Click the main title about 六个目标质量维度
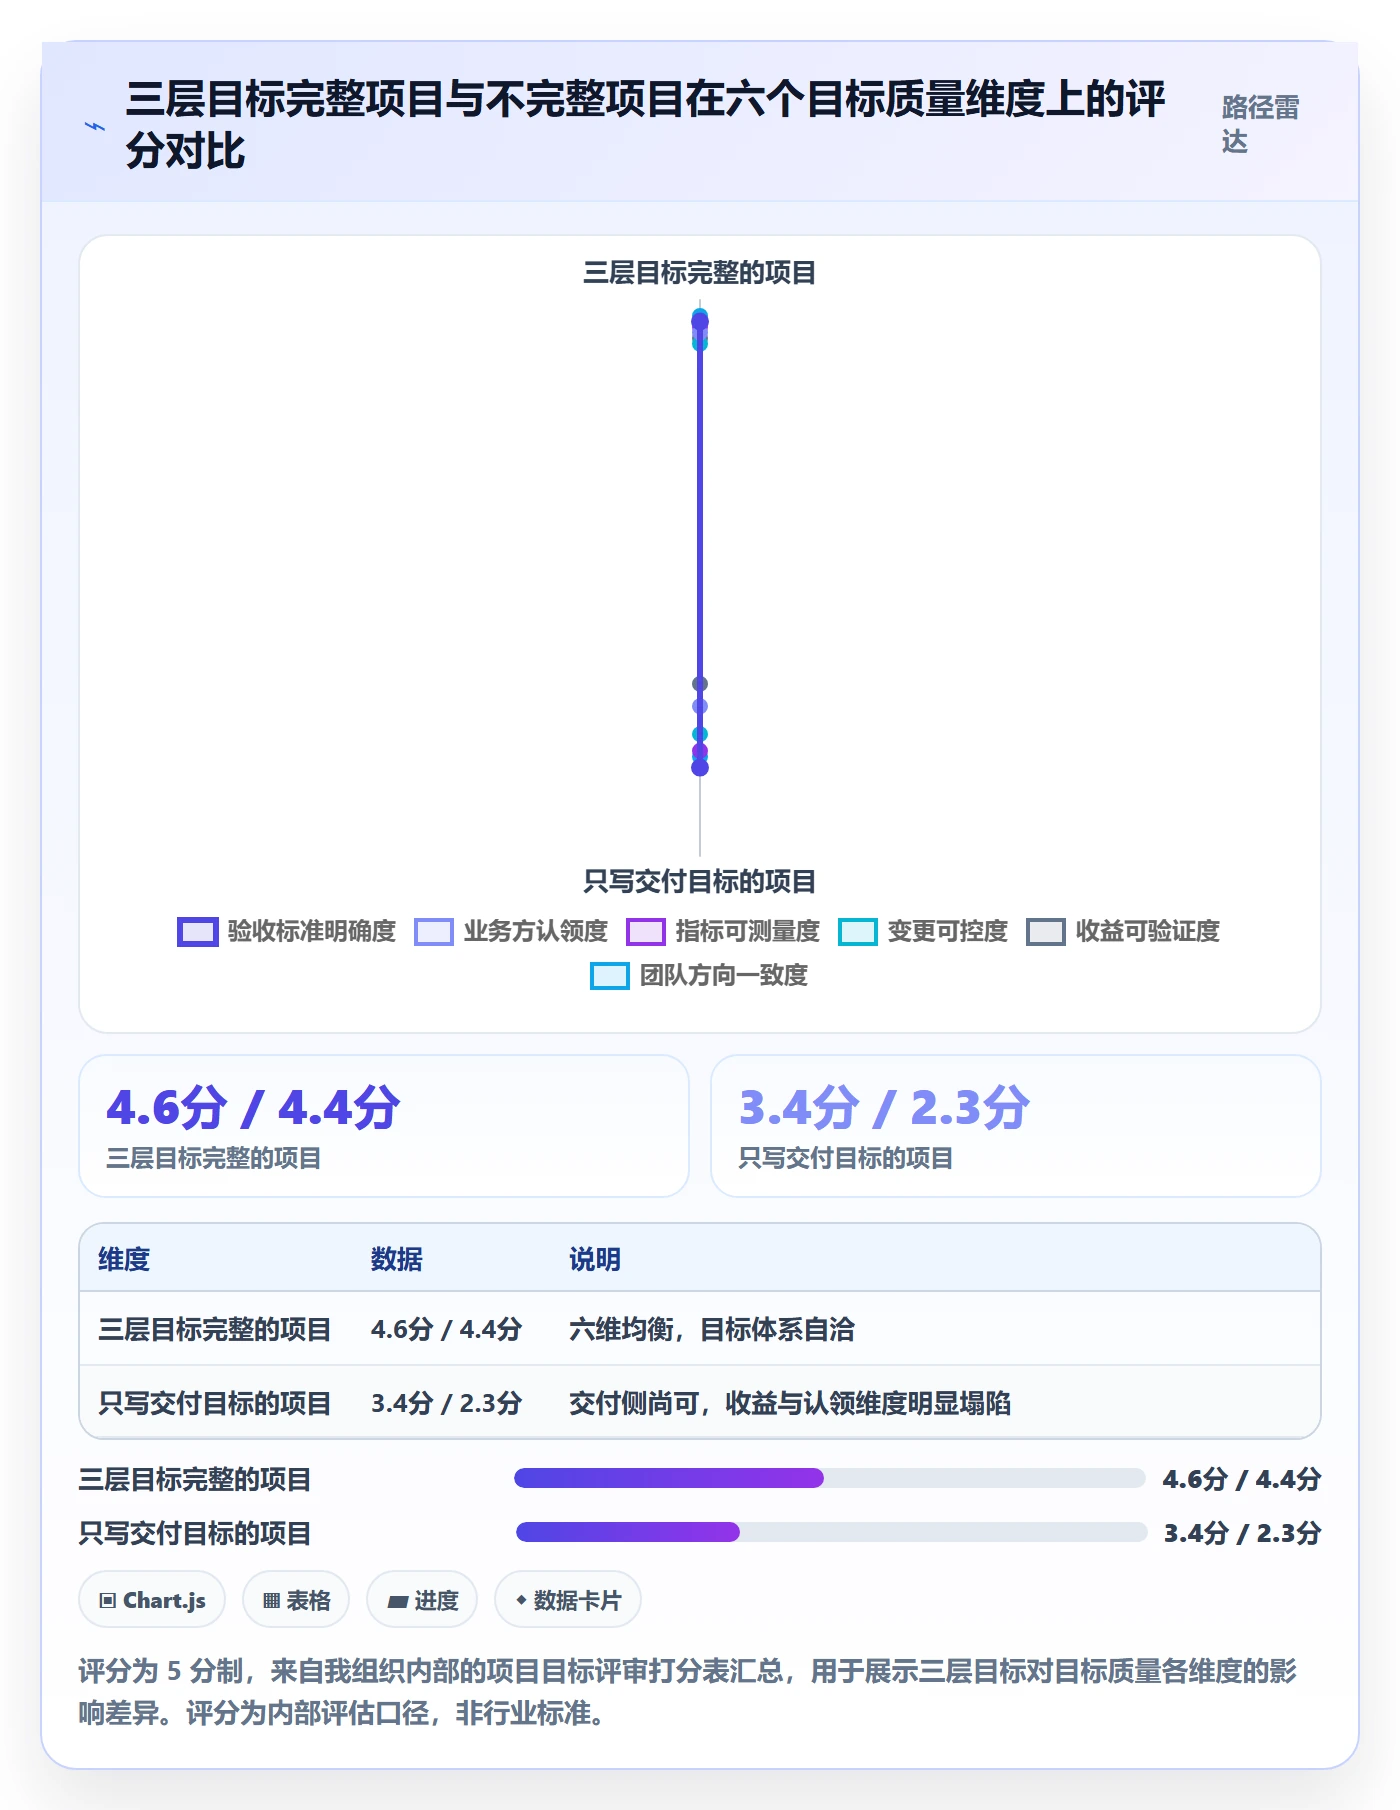Image resolution: width=1400 pixels, height=1810 pixels. pos(646,125)
